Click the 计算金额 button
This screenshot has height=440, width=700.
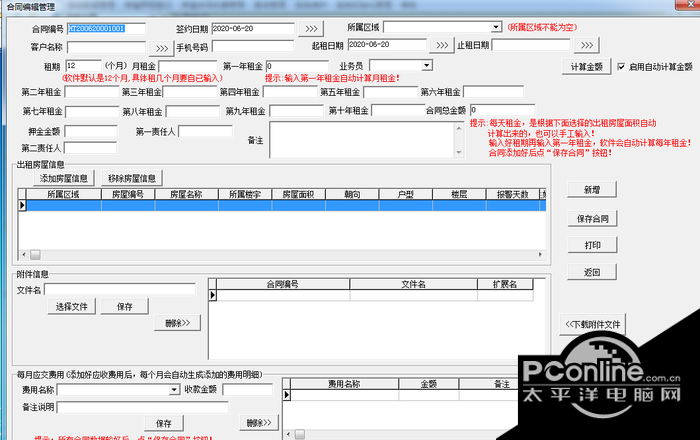click(x=587, y=67)
